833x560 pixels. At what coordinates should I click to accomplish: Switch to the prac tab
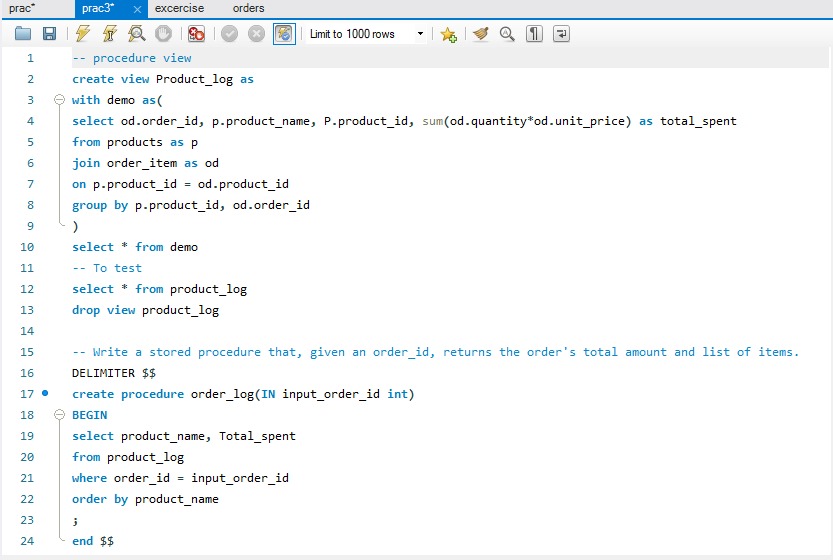click(22, 9)
